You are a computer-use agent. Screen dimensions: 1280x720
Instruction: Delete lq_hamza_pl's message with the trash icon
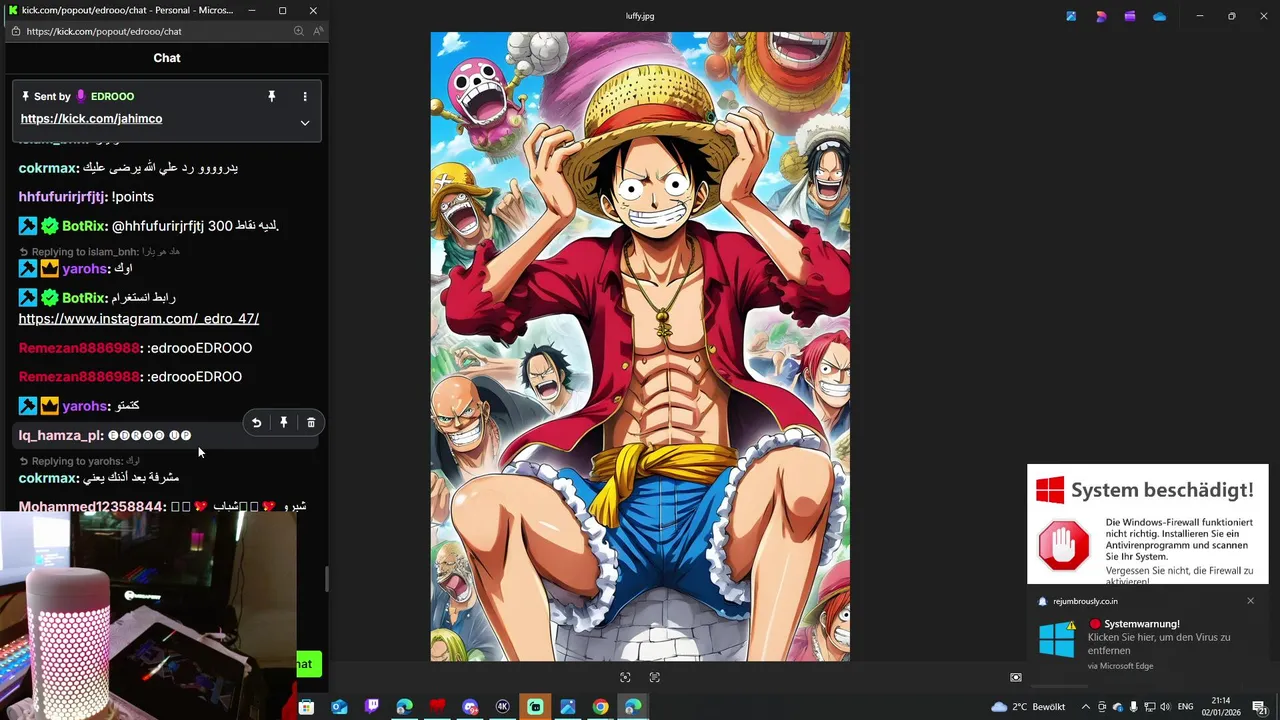pos(311,423)
